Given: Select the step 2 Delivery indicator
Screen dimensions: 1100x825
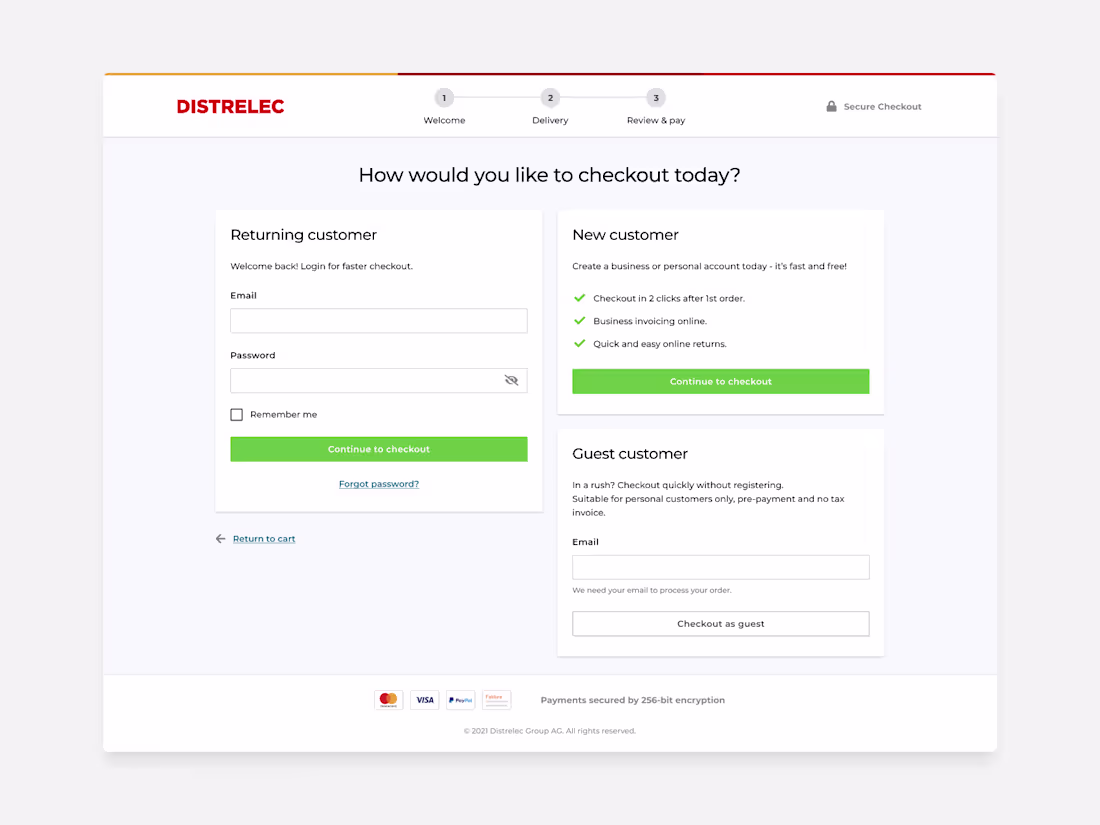Looking at the screenshot, I should coord(550,98).
